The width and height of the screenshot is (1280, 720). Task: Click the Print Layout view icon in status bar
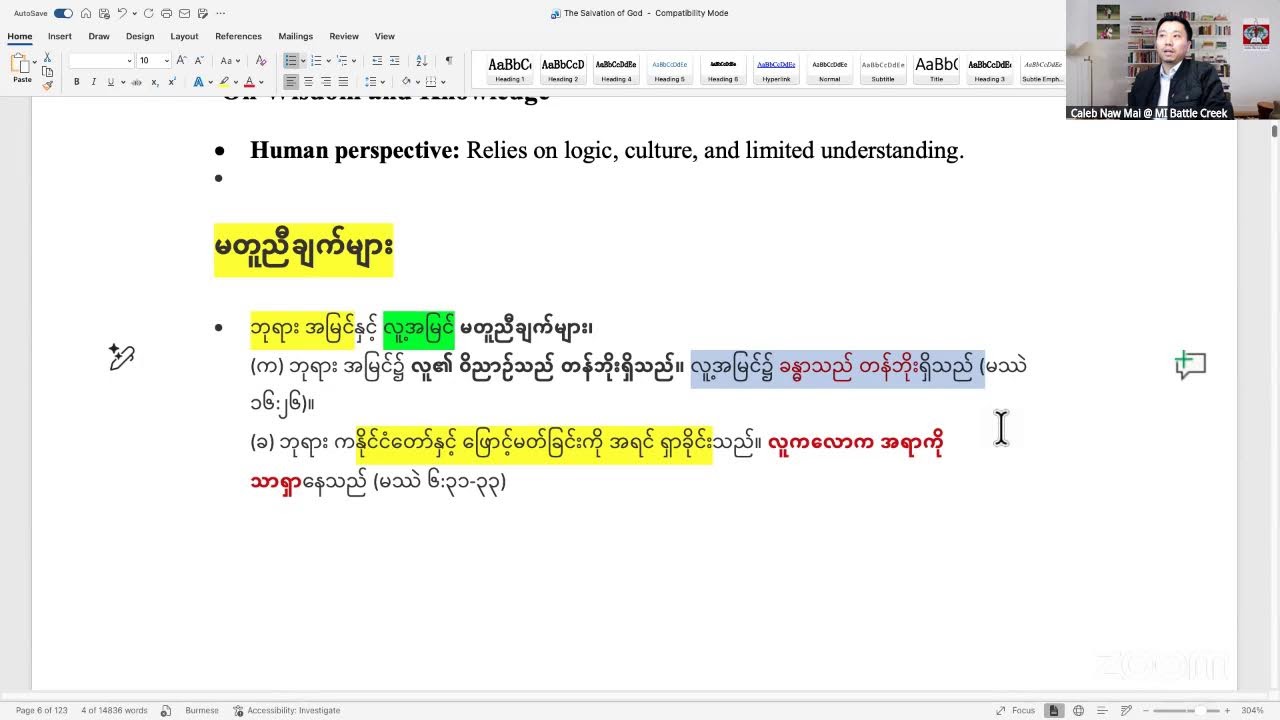click(1053, 710)
